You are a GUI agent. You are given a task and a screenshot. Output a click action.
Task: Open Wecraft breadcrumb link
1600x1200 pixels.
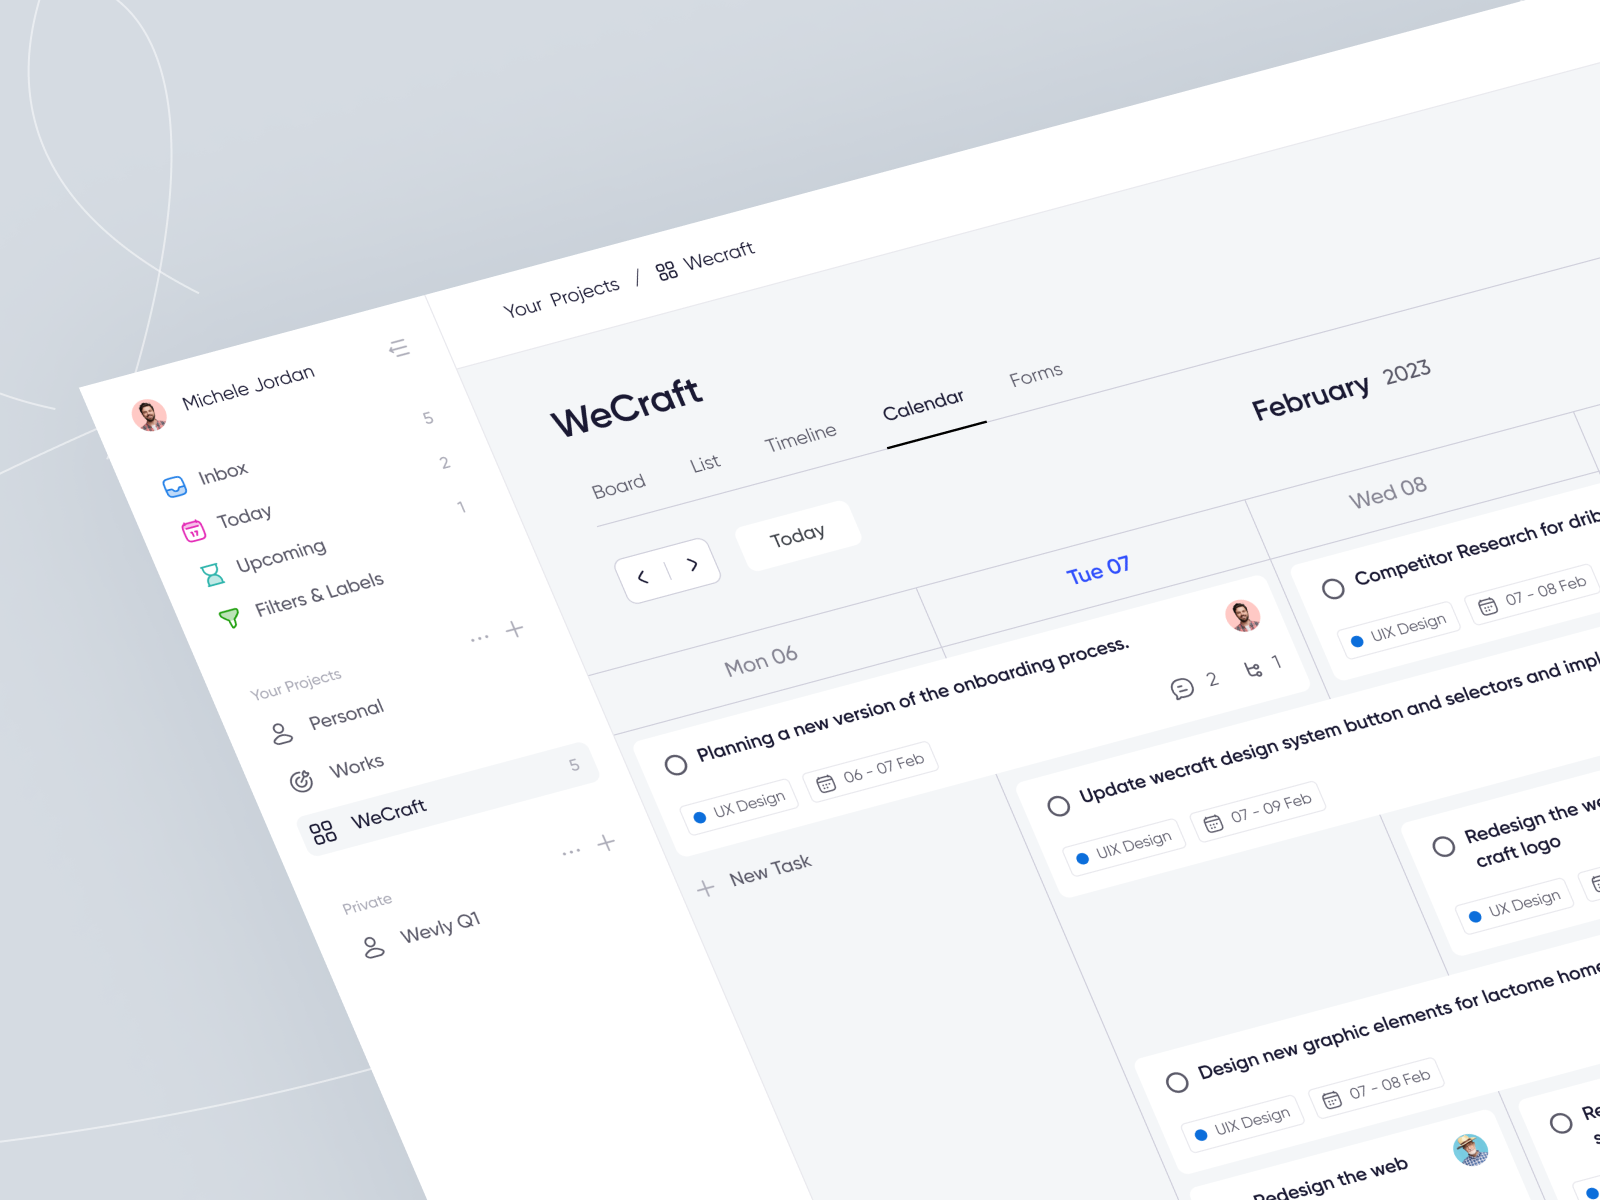click(705, 261)
